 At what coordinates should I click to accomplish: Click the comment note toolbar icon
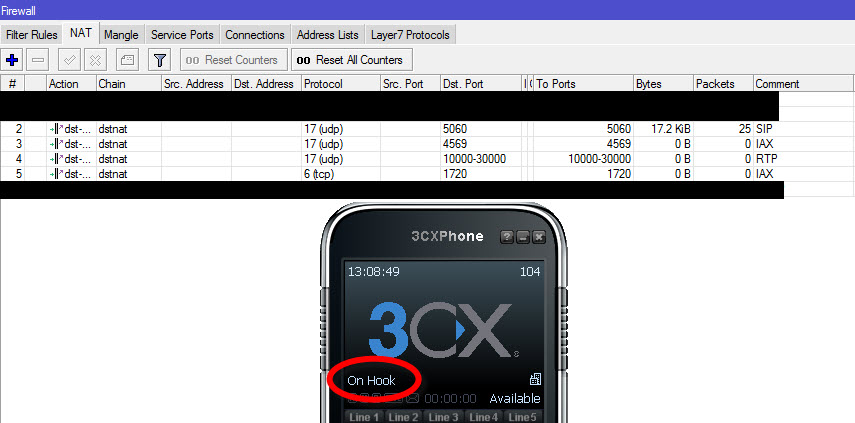pos(128,60)
